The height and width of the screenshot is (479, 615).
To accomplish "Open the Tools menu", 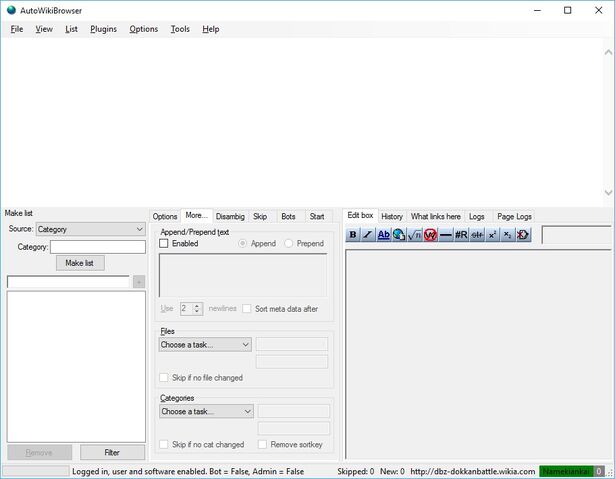I will 180,29.
